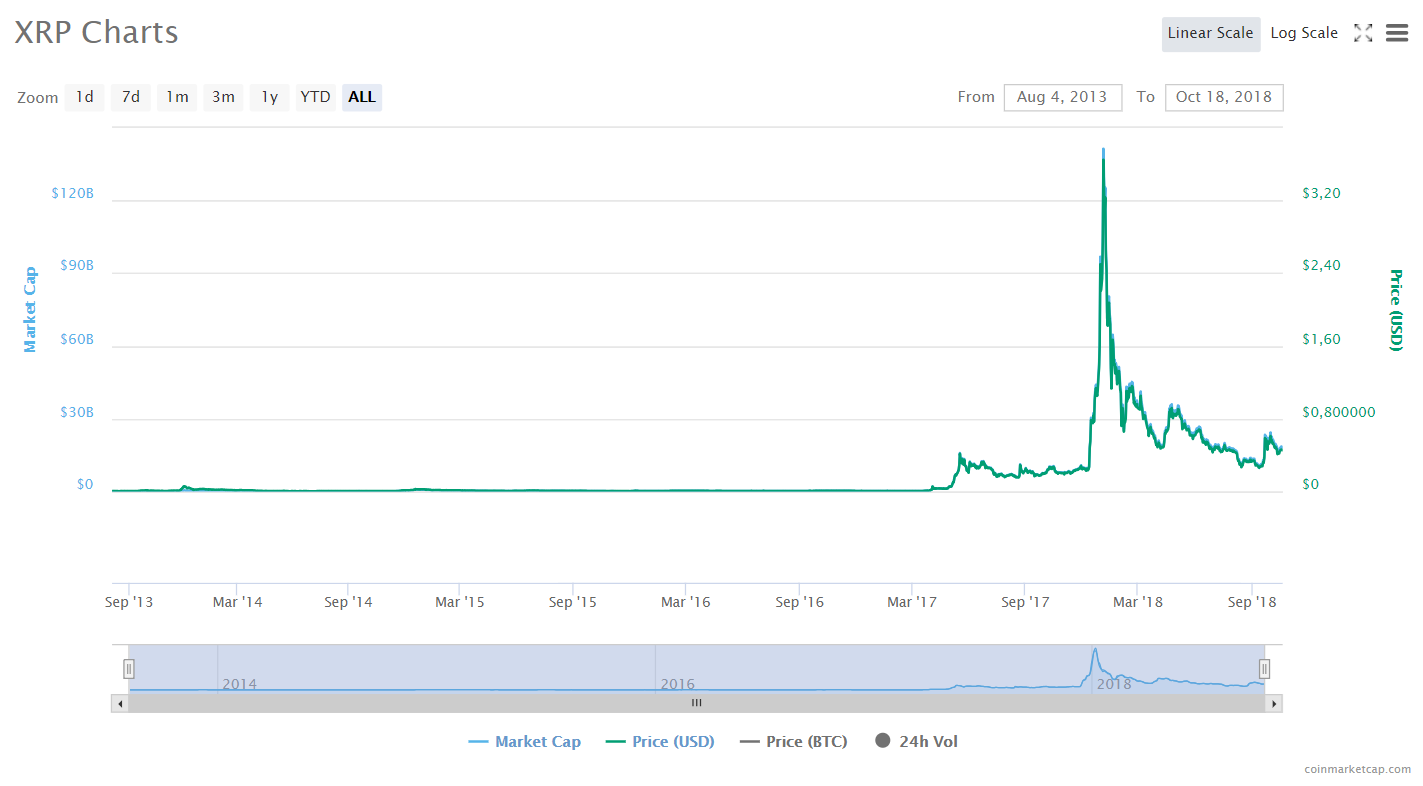Click the $3,20 price axis label

click(1321, 193)
